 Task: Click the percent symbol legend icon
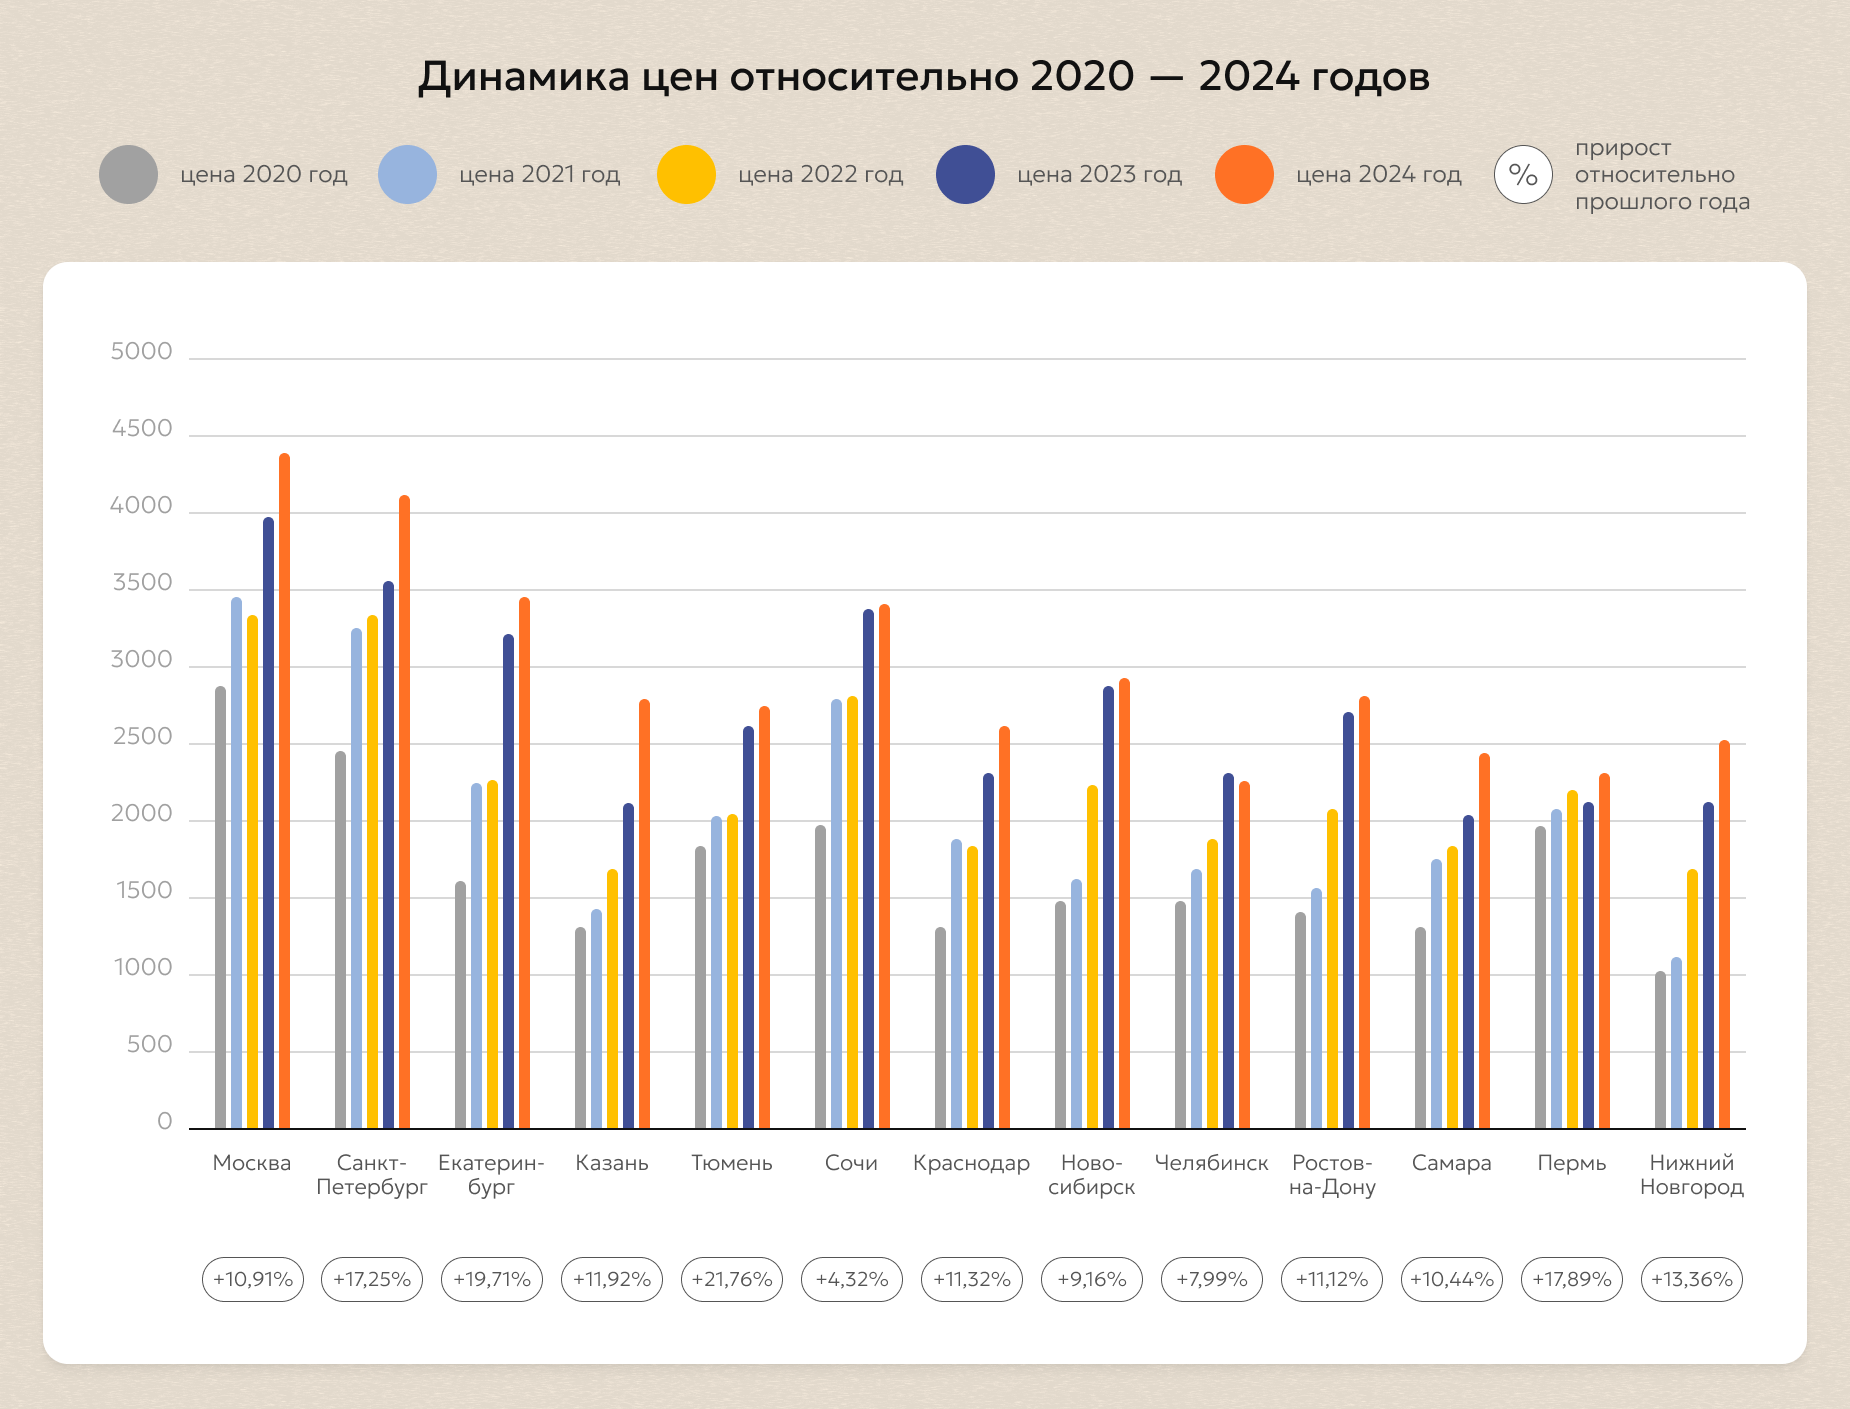(x=1523, y=174)
